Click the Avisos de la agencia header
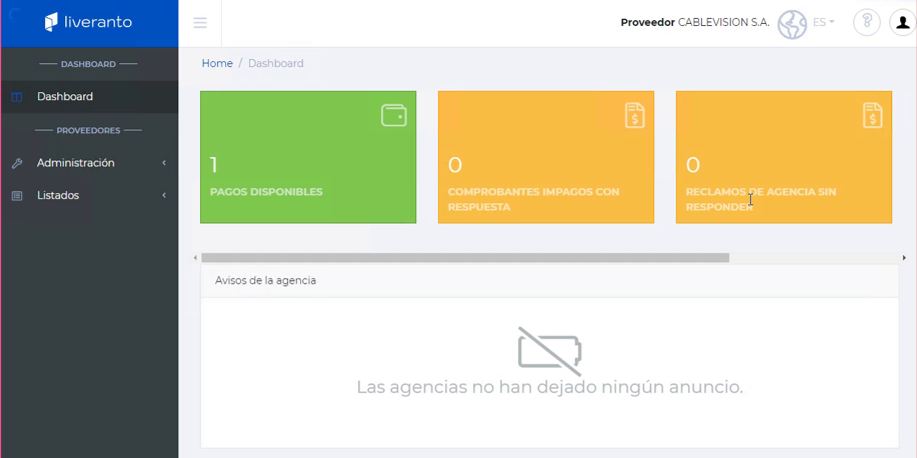Screen dimensions: 917x458 tap(549, 281)
